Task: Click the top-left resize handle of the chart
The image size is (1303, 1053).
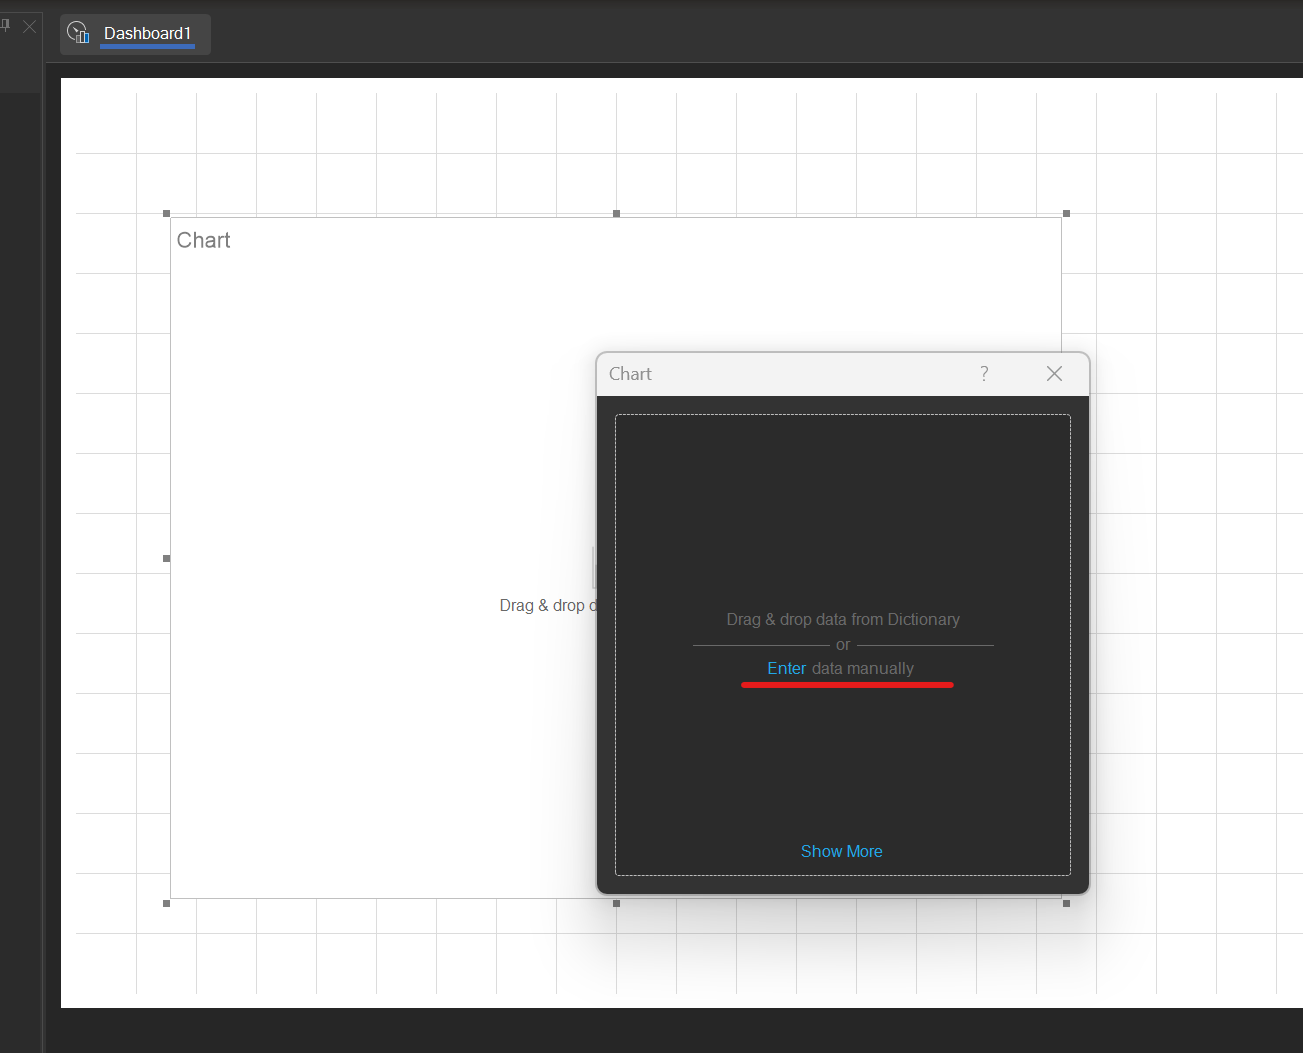Action: click(x=165, y=213)
